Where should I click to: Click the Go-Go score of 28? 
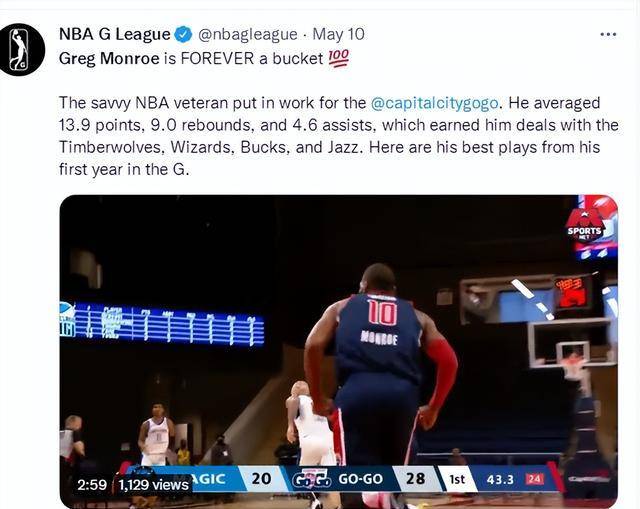[x=415, y=478]
